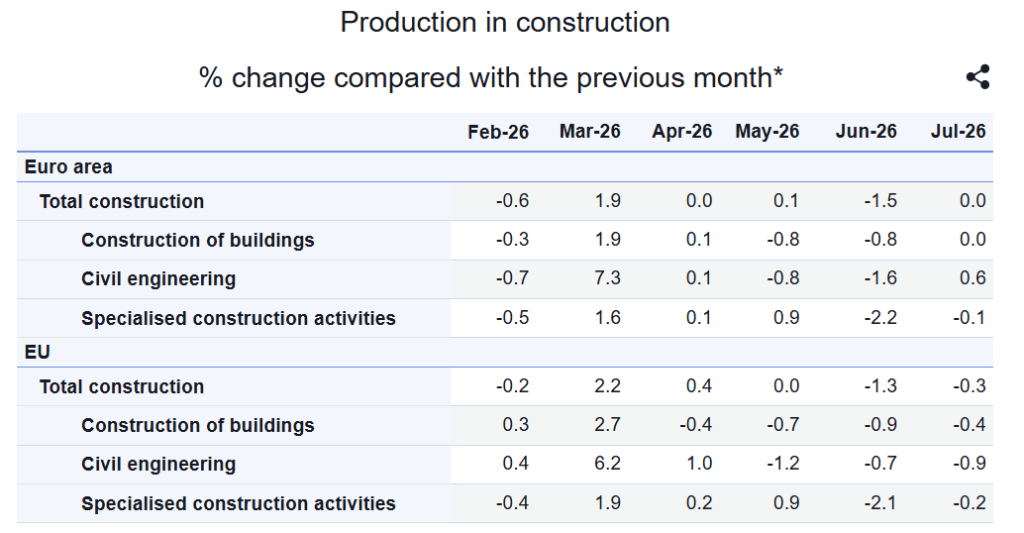Click the share icon beside the title
Viewport: 1024px width, 533px height.
978,77
